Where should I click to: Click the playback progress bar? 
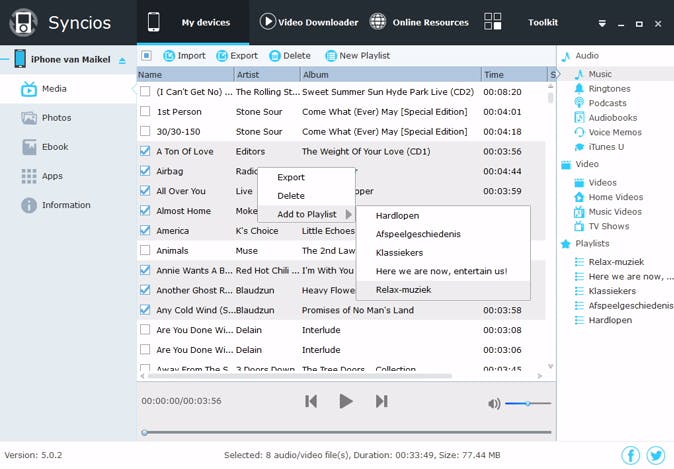coord(346,432)
